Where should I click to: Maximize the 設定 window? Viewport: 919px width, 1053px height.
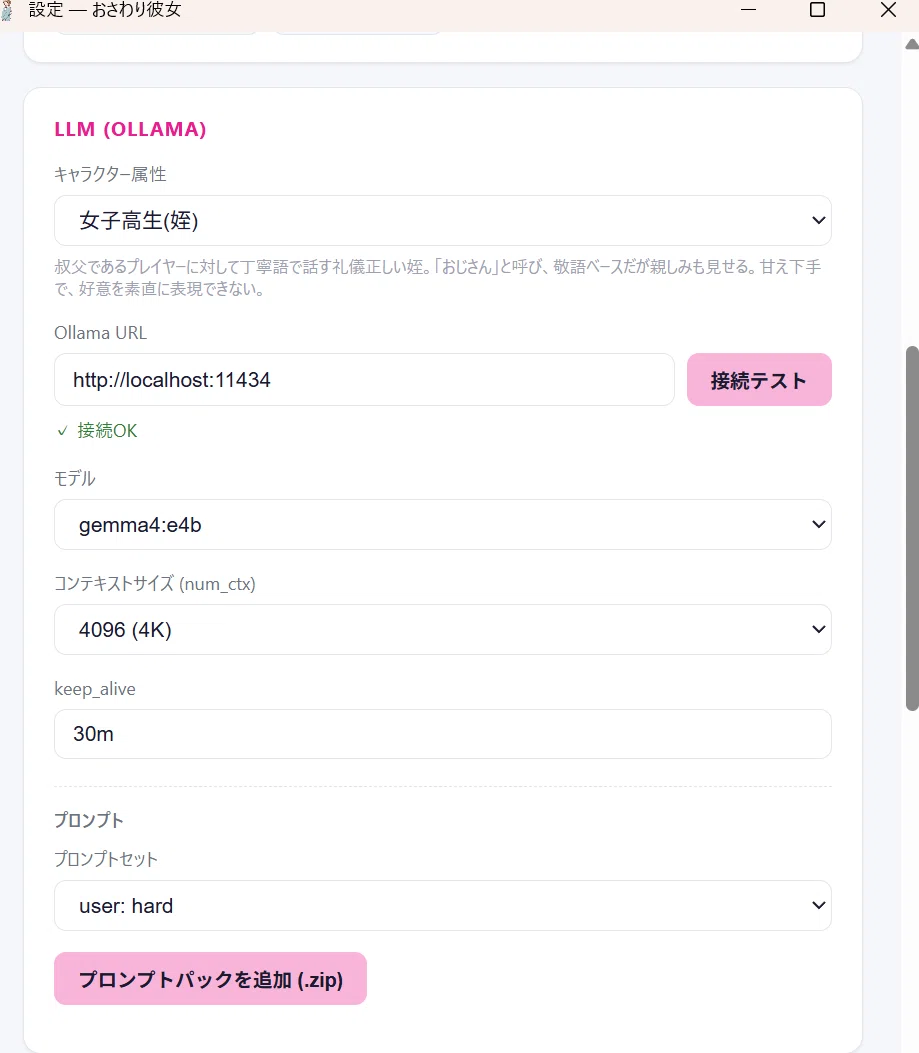(818, 10)
